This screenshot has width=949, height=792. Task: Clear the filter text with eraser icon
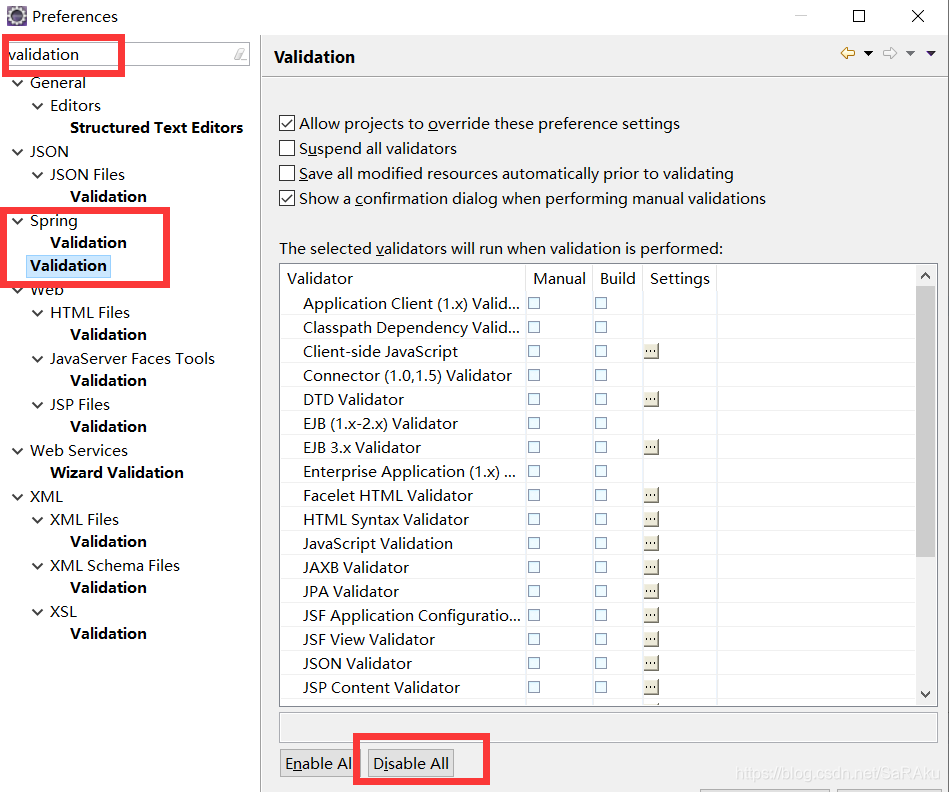(x=240, y=54)
